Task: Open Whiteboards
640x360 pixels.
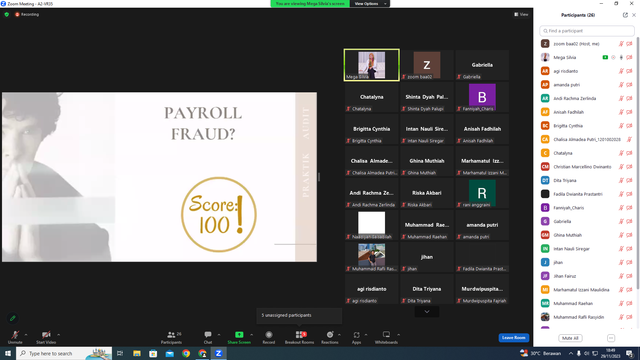Action: coord(386,337)
